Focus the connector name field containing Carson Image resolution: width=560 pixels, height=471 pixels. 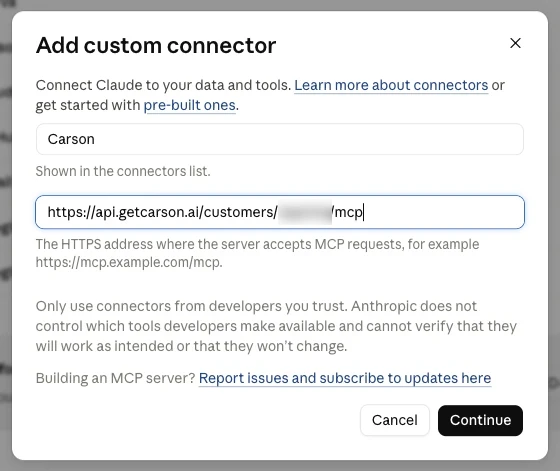[x=280, y=139]
